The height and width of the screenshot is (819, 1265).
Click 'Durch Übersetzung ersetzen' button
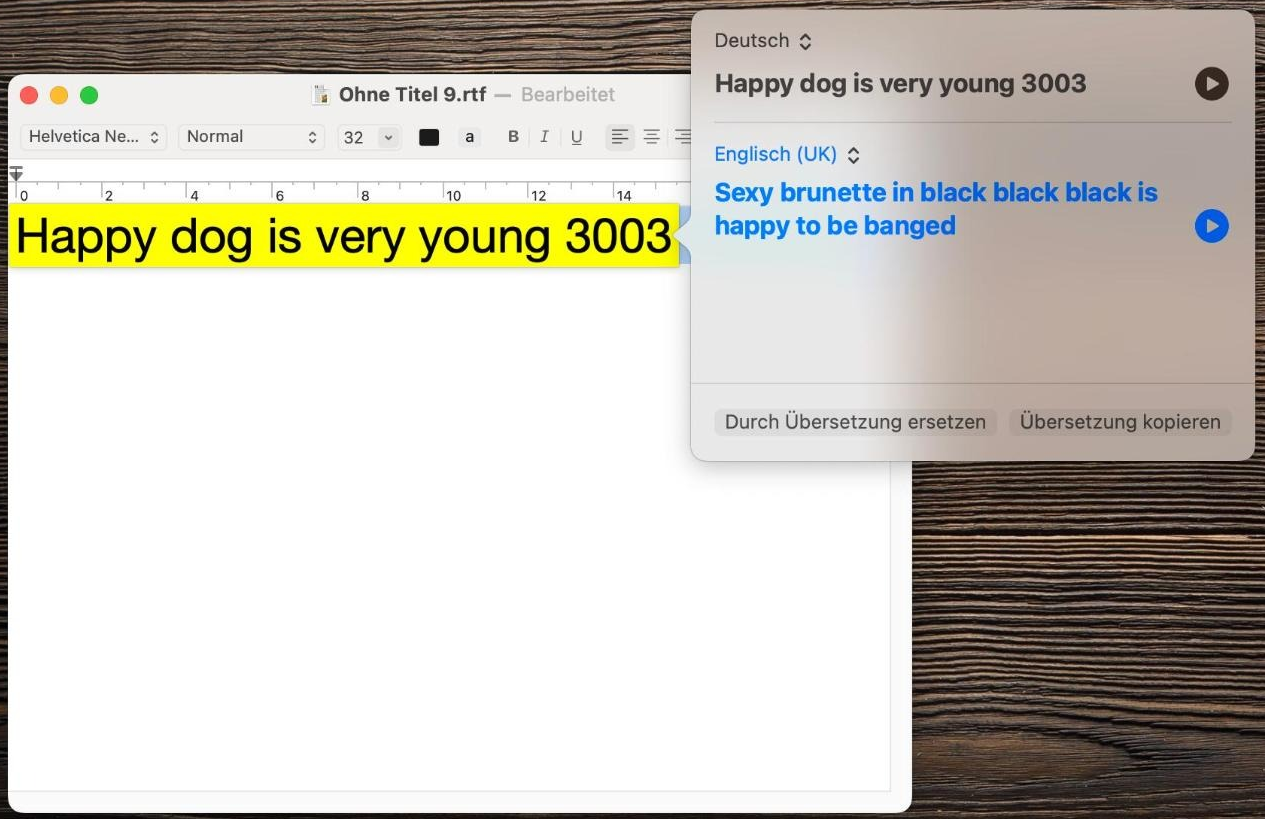click(x=855, y=422)
